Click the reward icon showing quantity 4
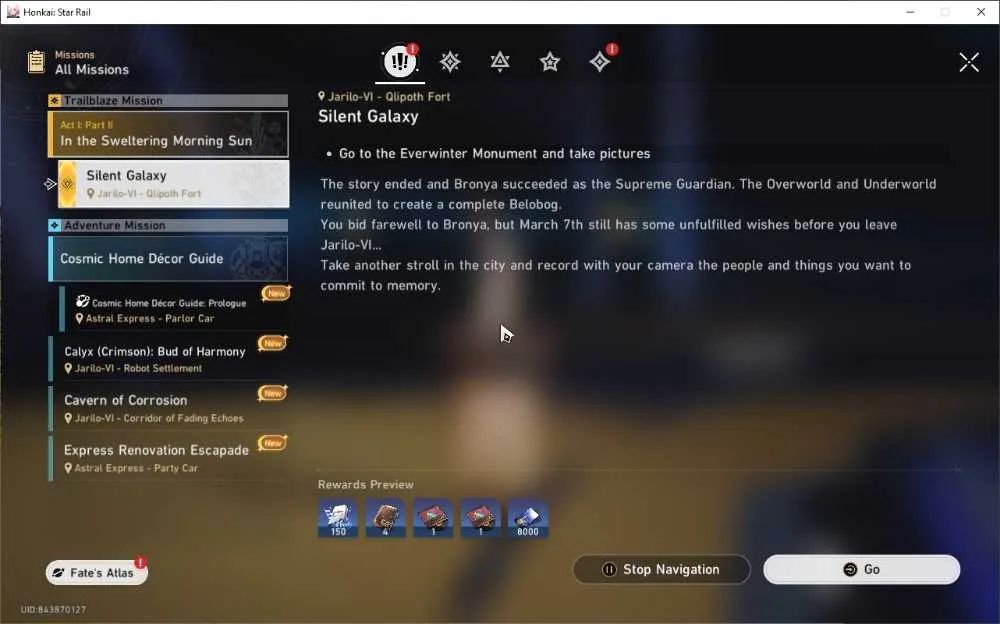 tap(385, 518)
